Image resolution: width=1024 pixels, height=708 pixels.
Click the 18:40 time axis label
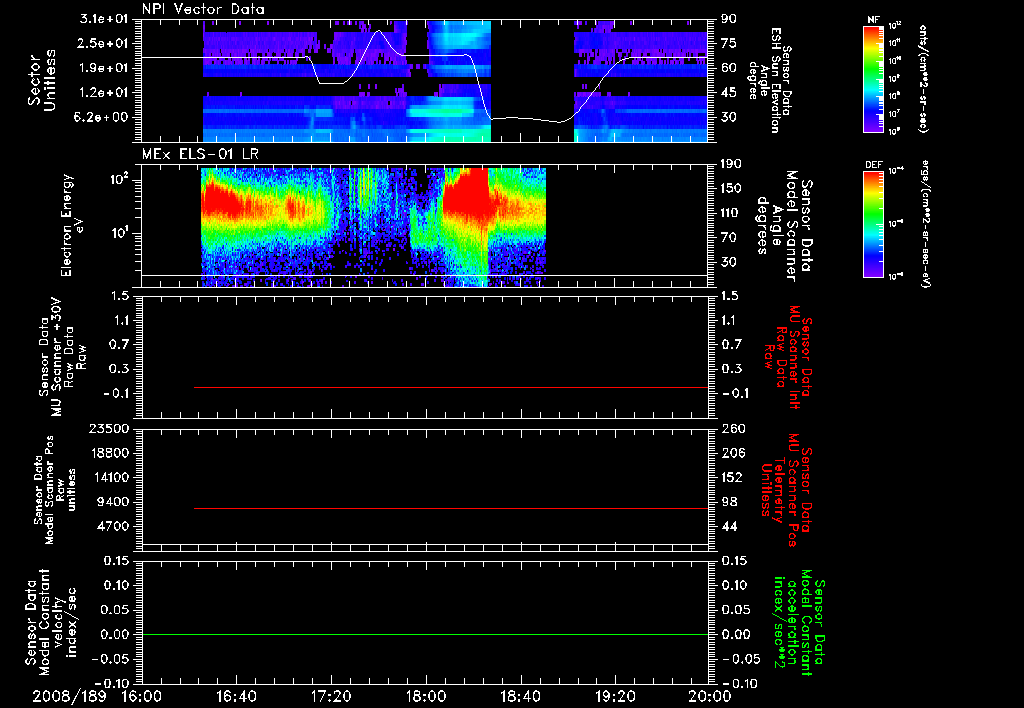pyautogui.click(x=520, y=696)
